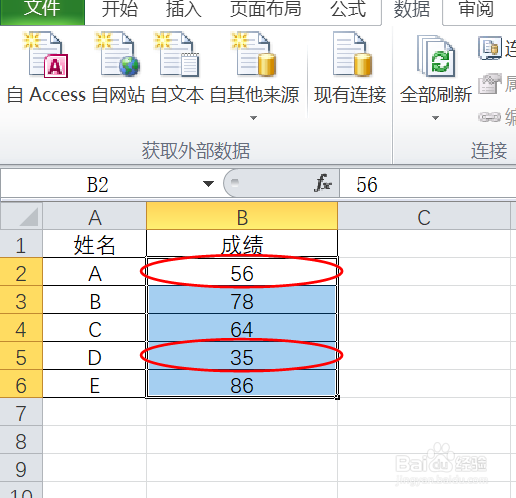Select row 6 header
This screenshot has width=516, height=498.
(x=21, y=385)
